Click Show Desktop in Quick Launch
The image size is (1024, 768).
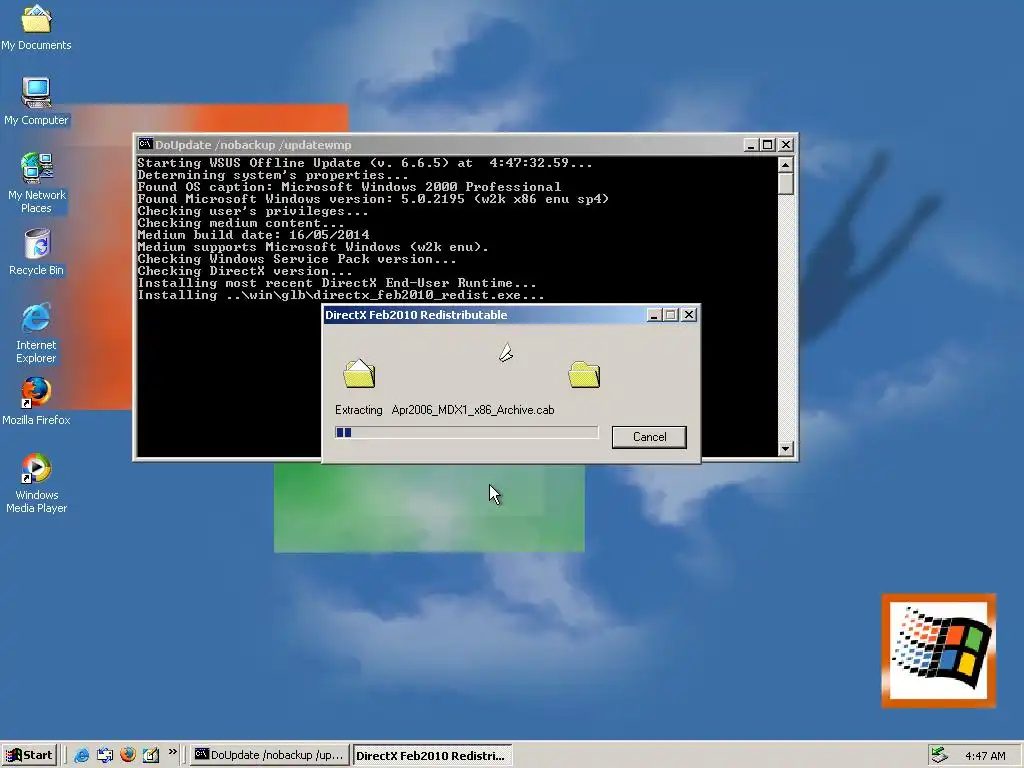pyautogui.click(x=104, y=755)
